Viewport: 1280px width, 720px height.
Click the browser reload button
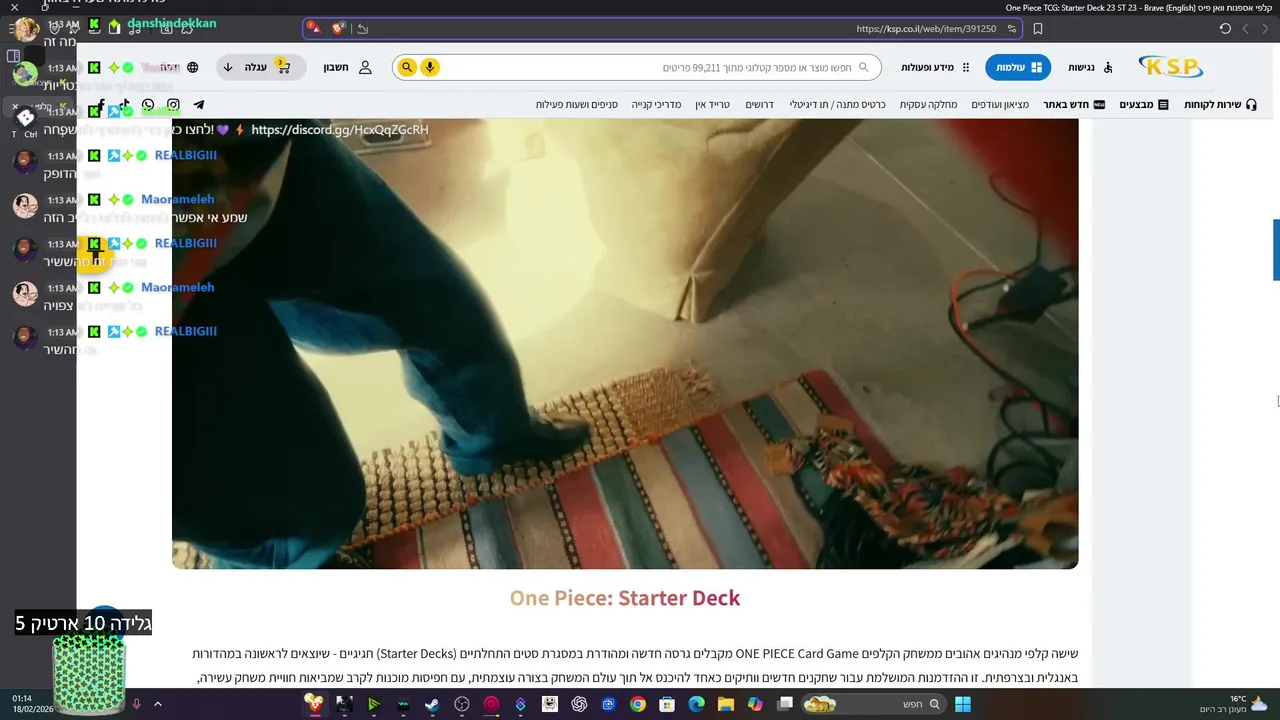pyautogui.click(x=1225, y=29)
